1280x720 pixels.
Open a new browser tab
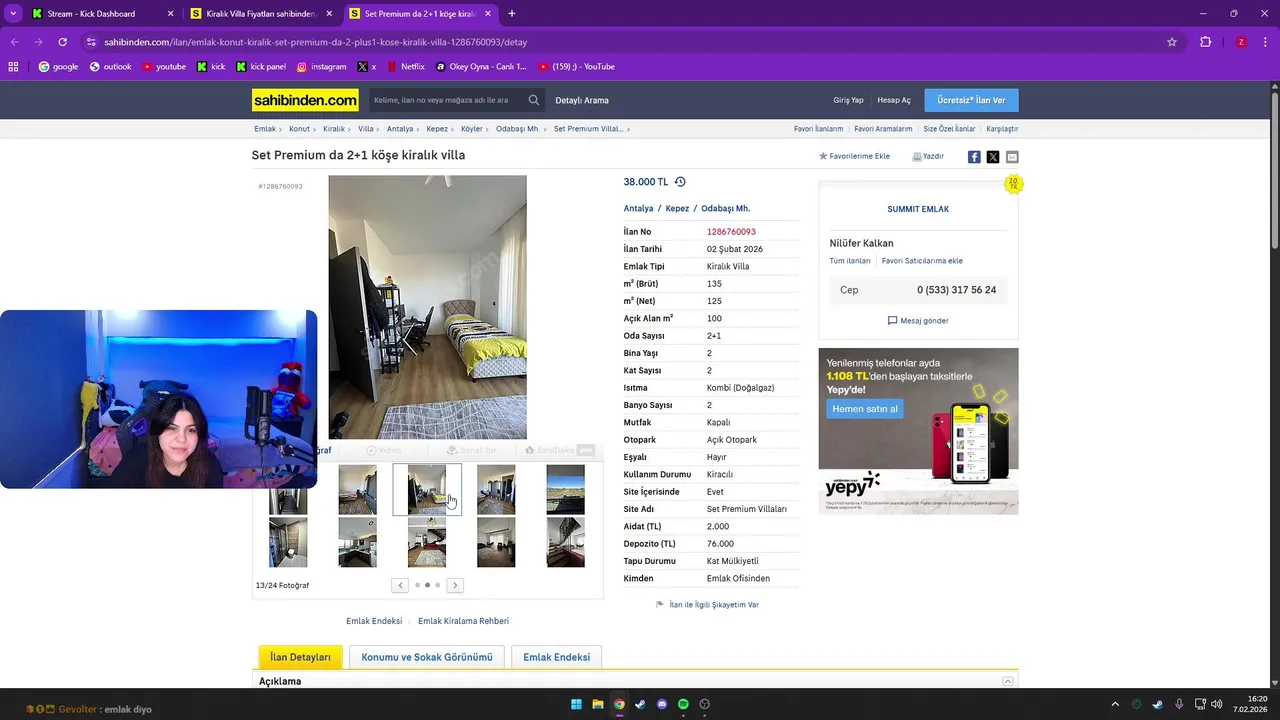point(512,14)
